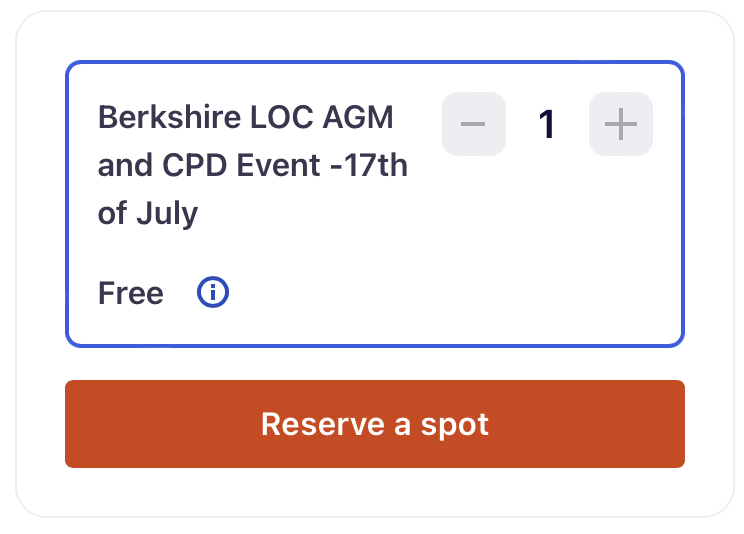Tap the grey minus stepper control
Image resolution: width=744 pixels, height=534 pixels.
point(474,124)
